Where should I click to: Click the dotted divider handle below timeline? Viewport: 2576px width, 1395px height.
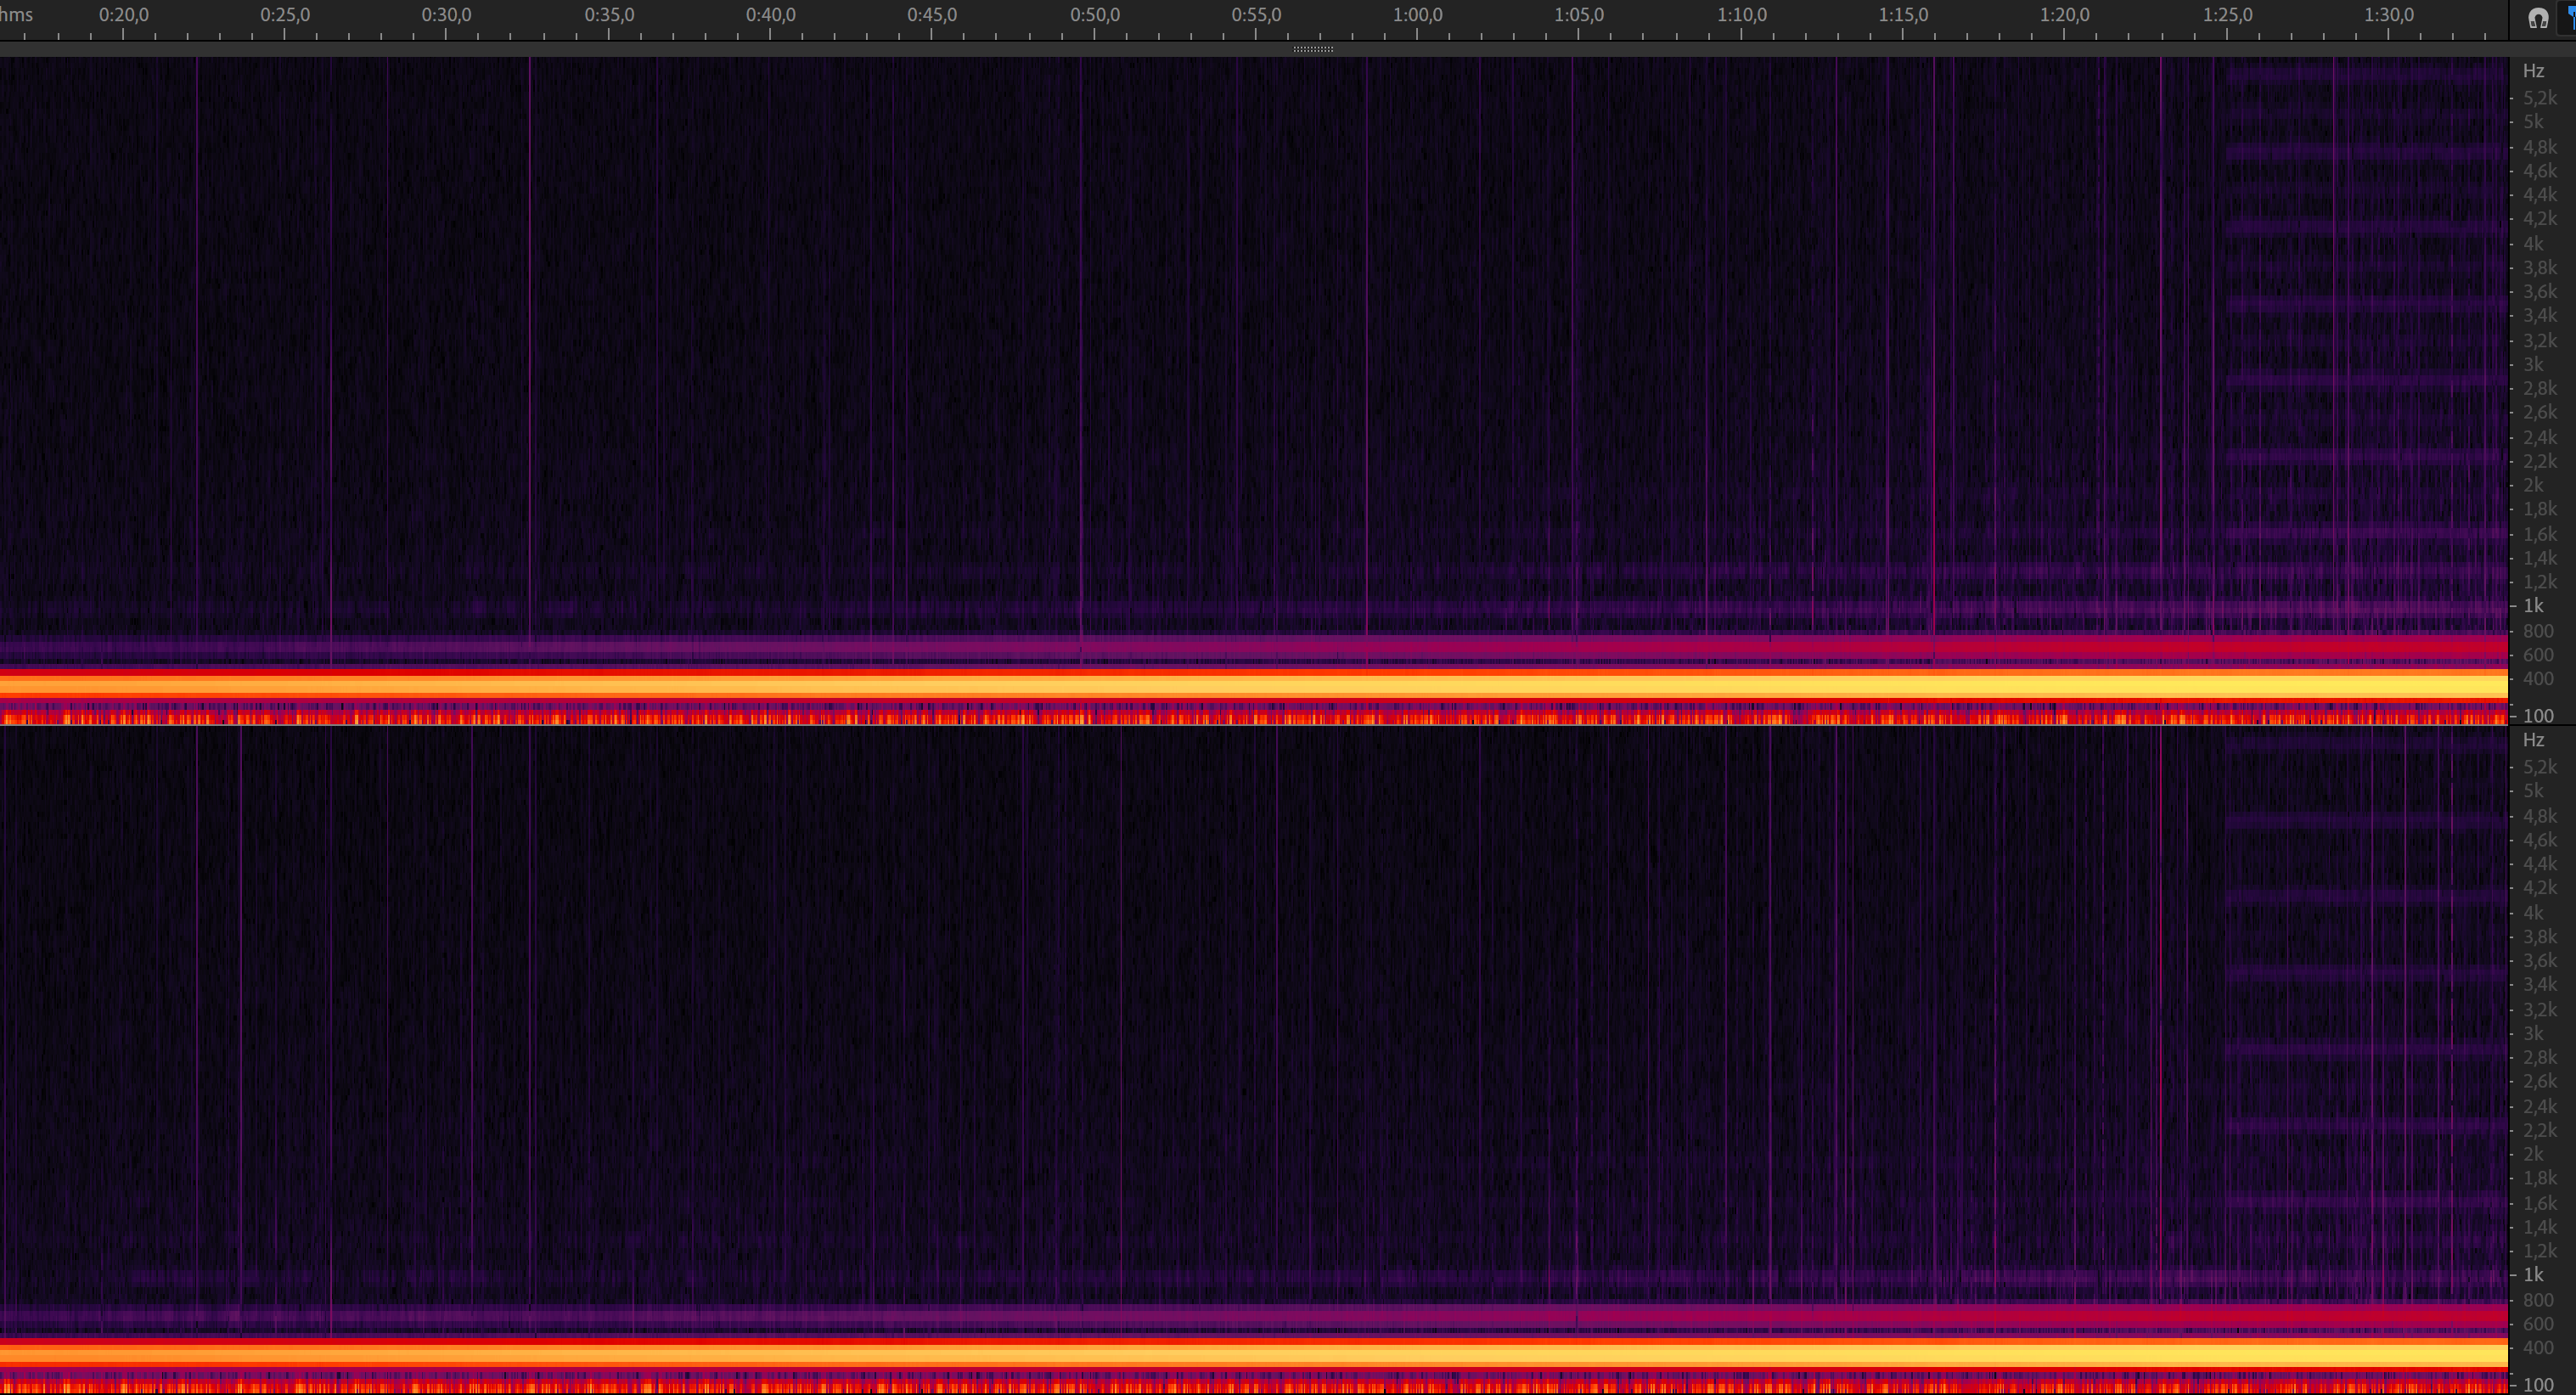1313,49
